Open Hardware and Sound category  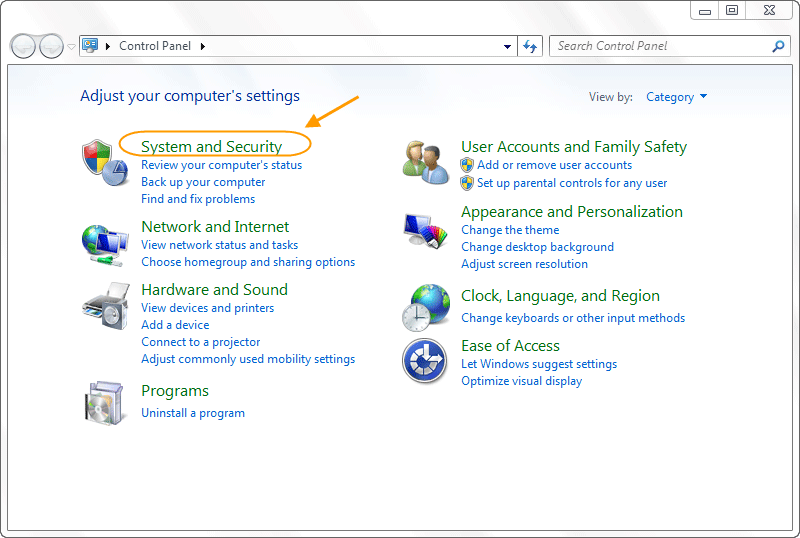[214, 290]
